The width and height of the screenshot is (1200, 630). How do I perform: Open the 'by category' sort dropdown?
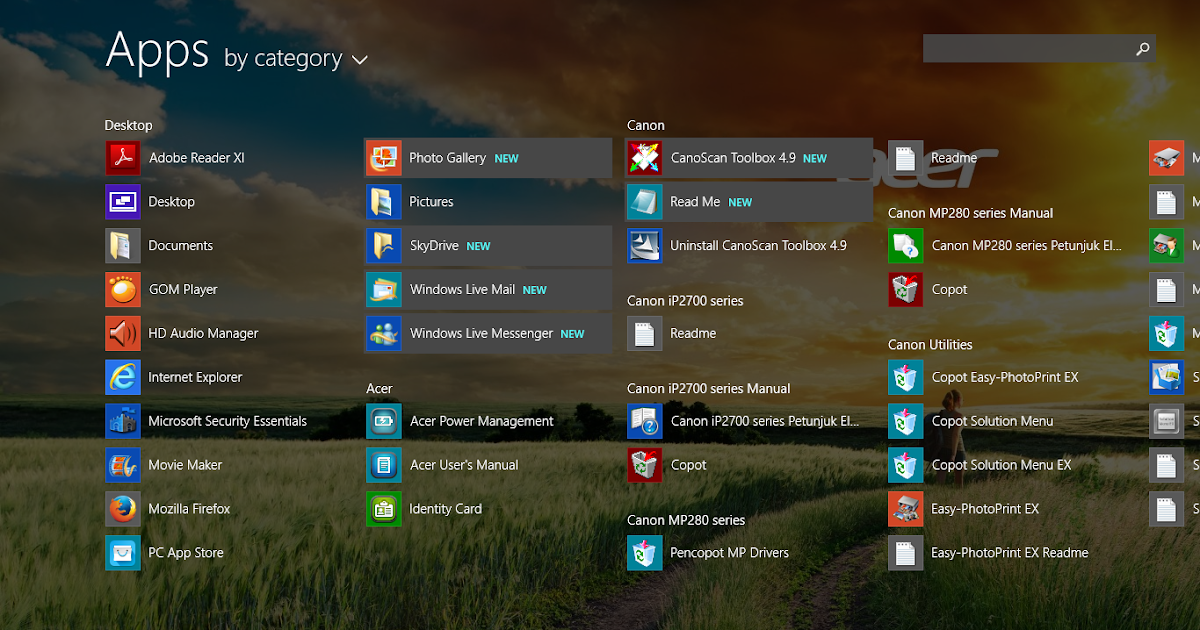tap(296, 59)
